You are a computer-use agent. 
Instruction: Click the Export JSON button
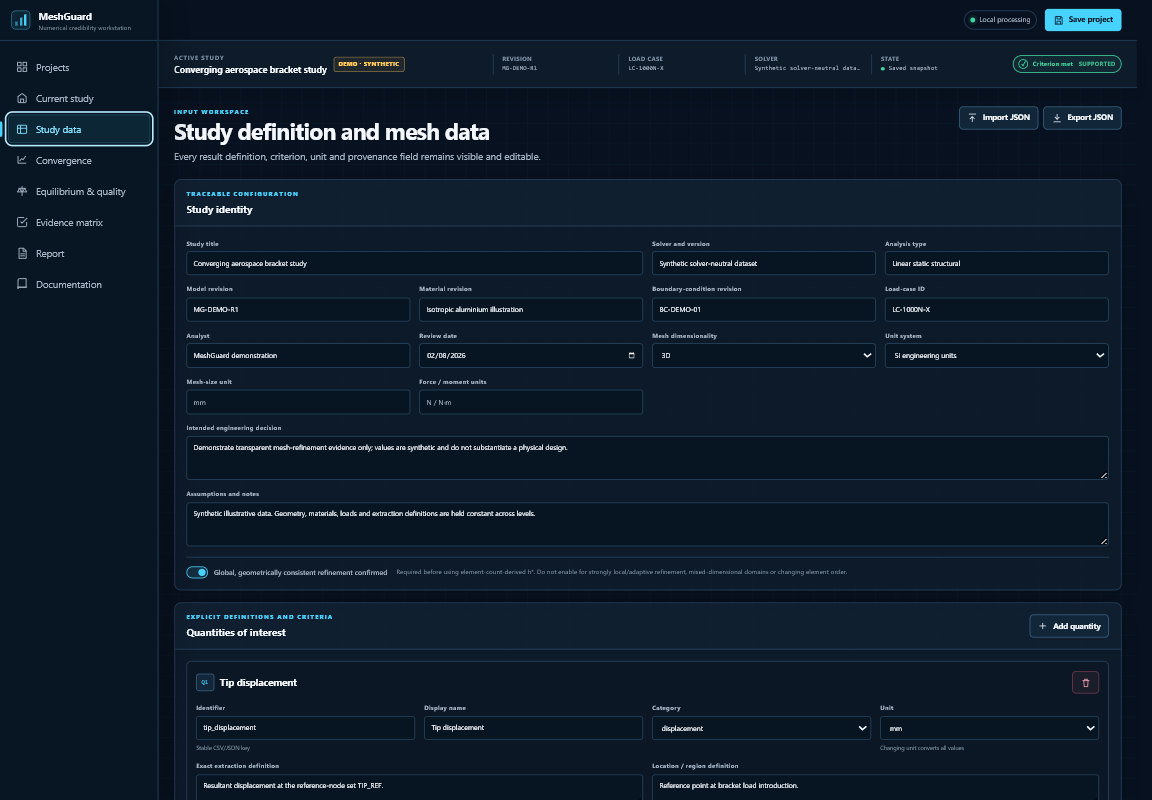pos(1082,118)
